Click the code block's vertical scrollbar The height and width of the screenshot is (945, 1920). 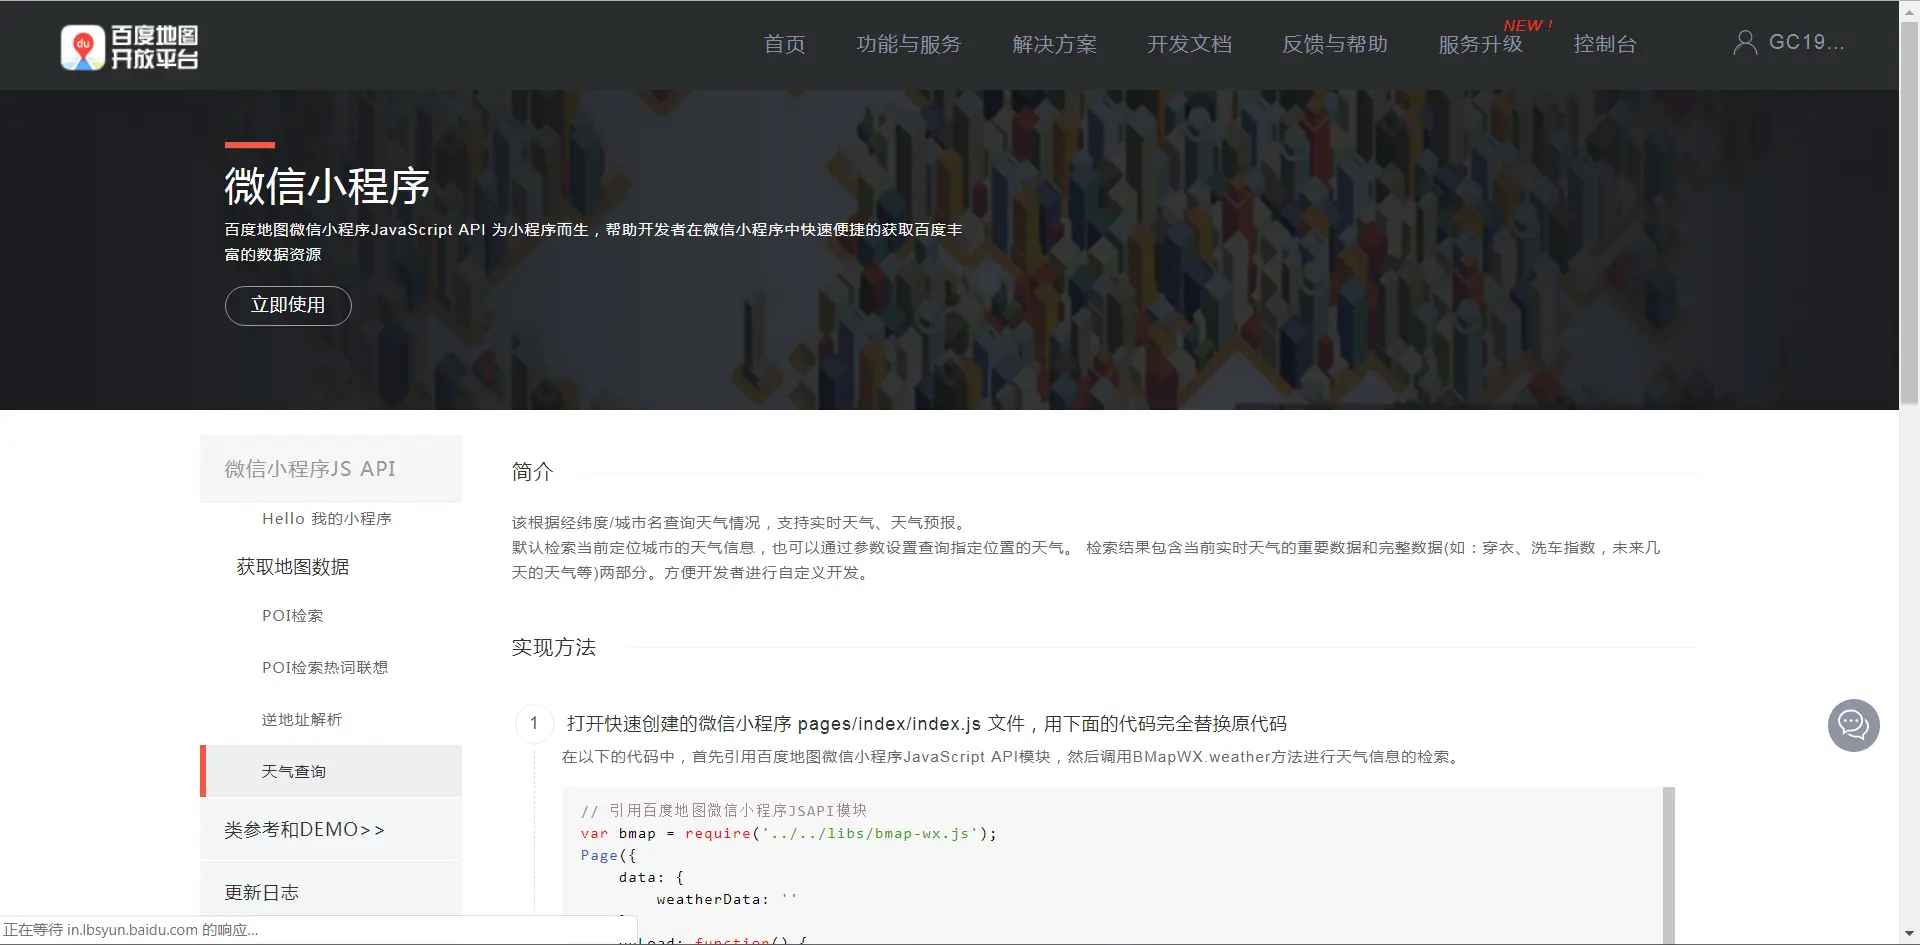1668,864
